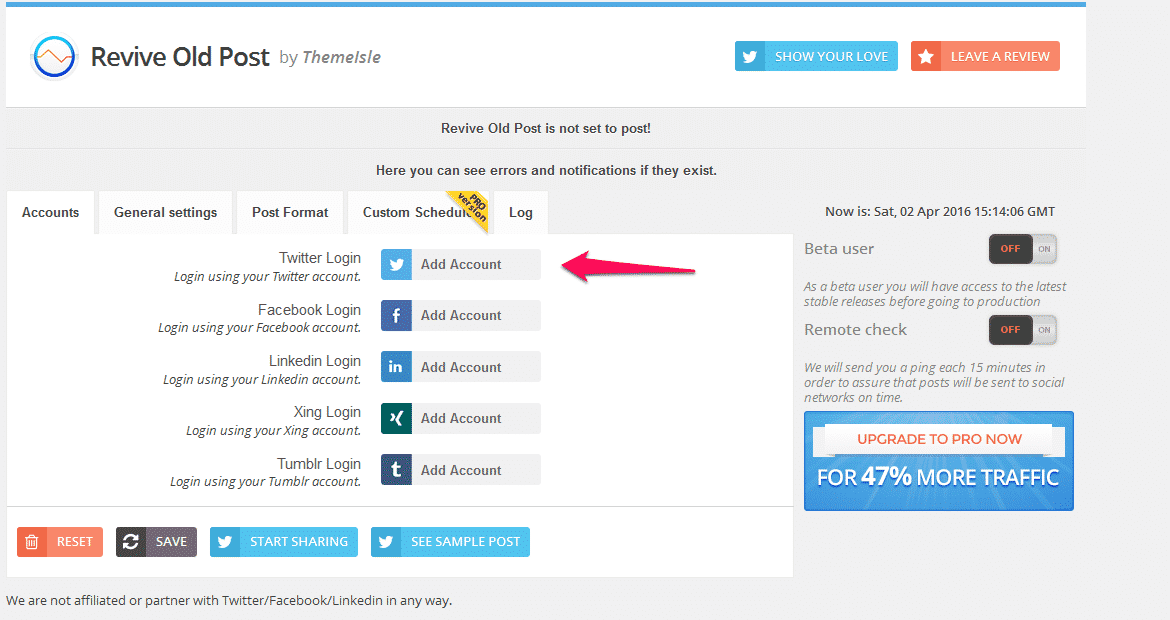Click the Tumblr icon beside Tumblr Login
Screen dimensions: 1170x620
click(x=396, y=470)
